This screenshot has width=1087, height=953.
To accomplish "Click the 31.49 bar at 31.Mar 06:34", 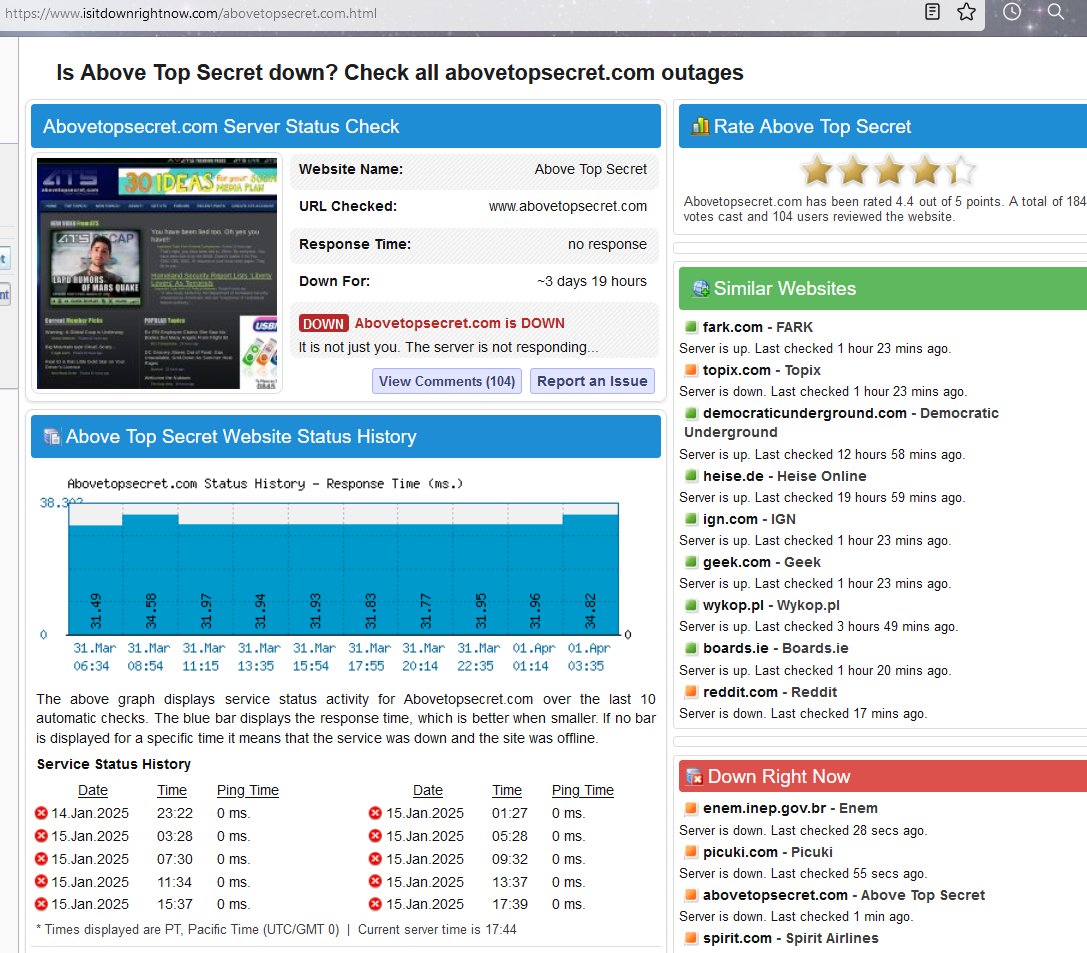I will pyautogui.click(x=96, y=579).
